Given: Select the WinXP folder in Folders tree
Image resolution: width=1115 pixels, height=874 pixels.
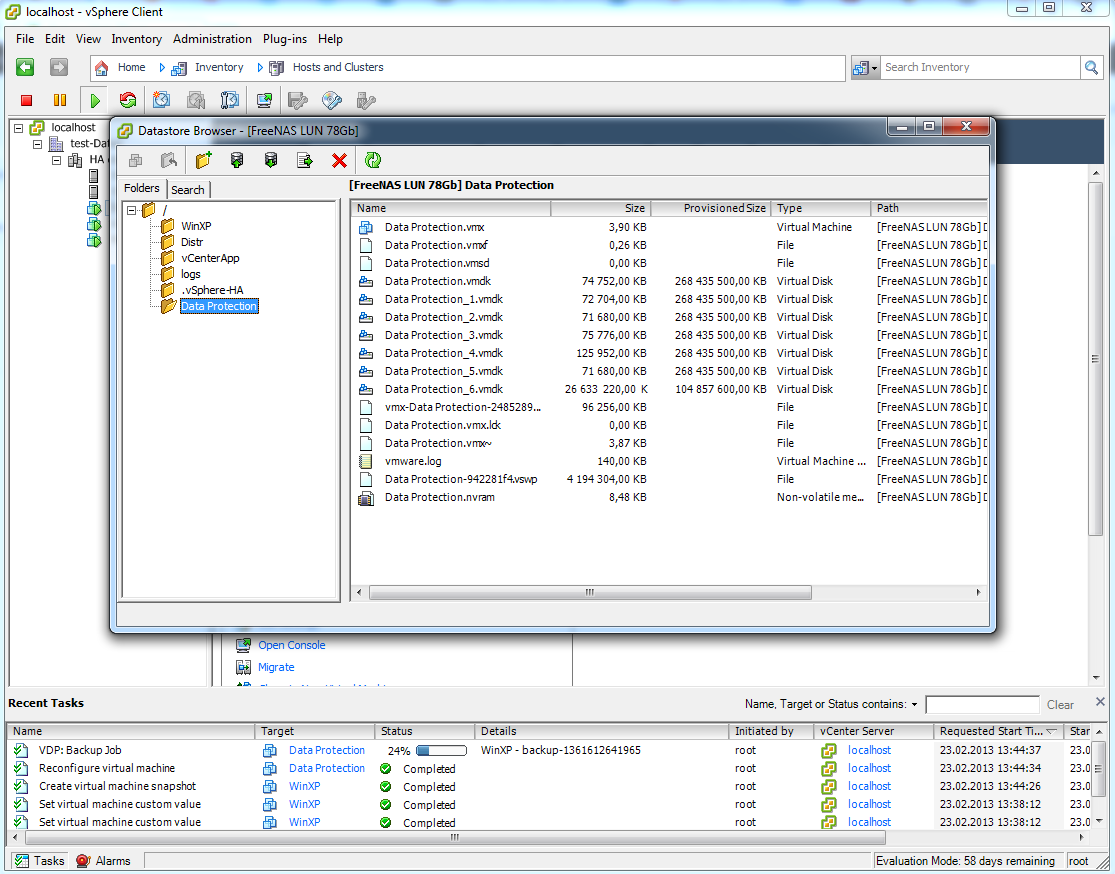Looking at the screenshot, I should [x=196, y=226].
